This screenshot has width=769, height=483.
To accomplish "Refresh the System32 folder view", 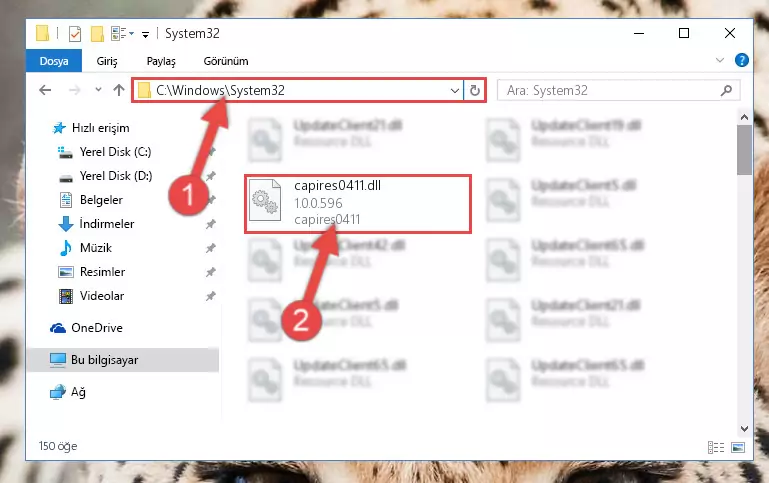I will click(x=475, y=90).
